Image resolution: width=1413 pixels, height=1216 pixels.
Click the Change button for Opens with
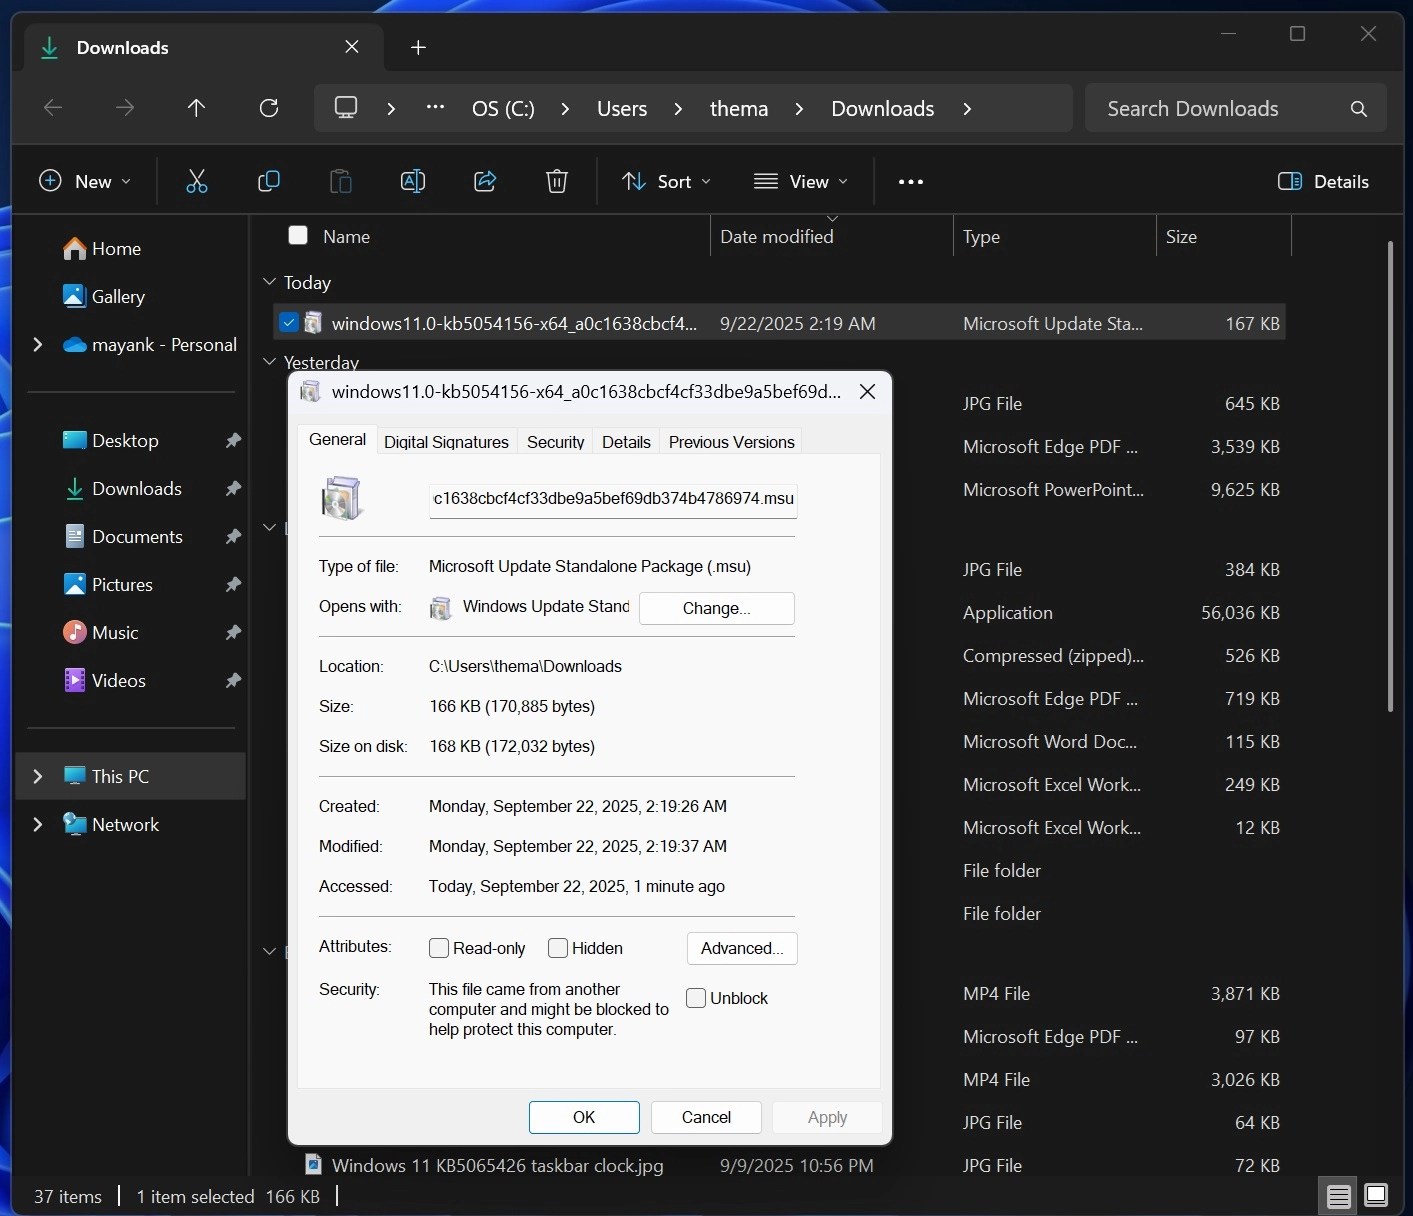pyautogui.click(x=716, y=608)
